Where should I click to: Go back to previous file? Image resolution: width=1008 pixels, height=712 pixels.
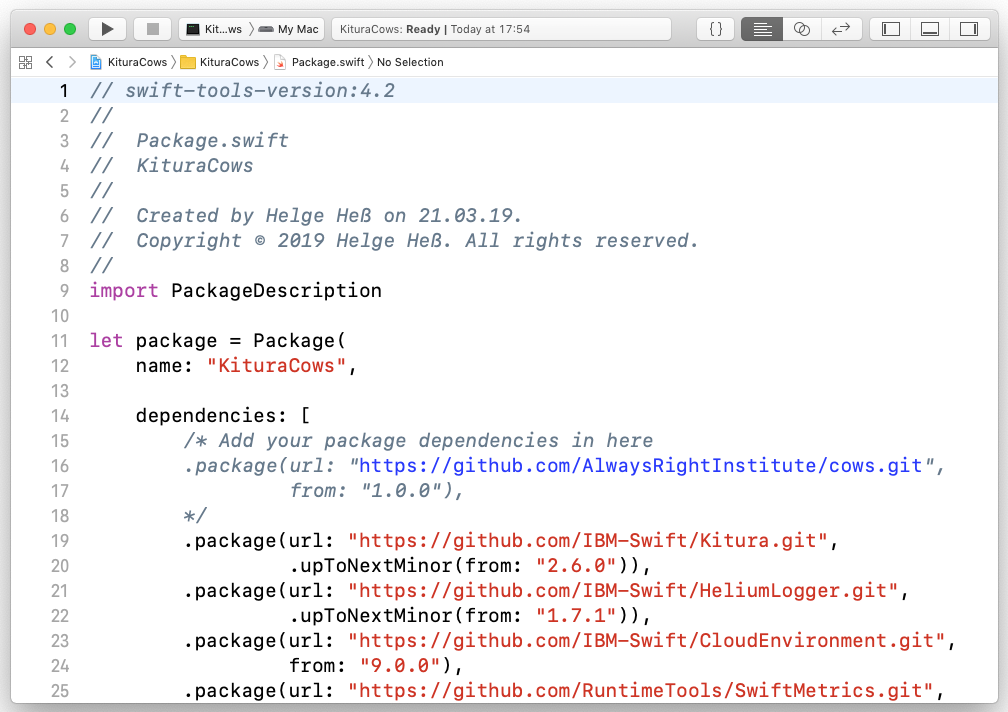pyautogui.click(x=50, y=62)
